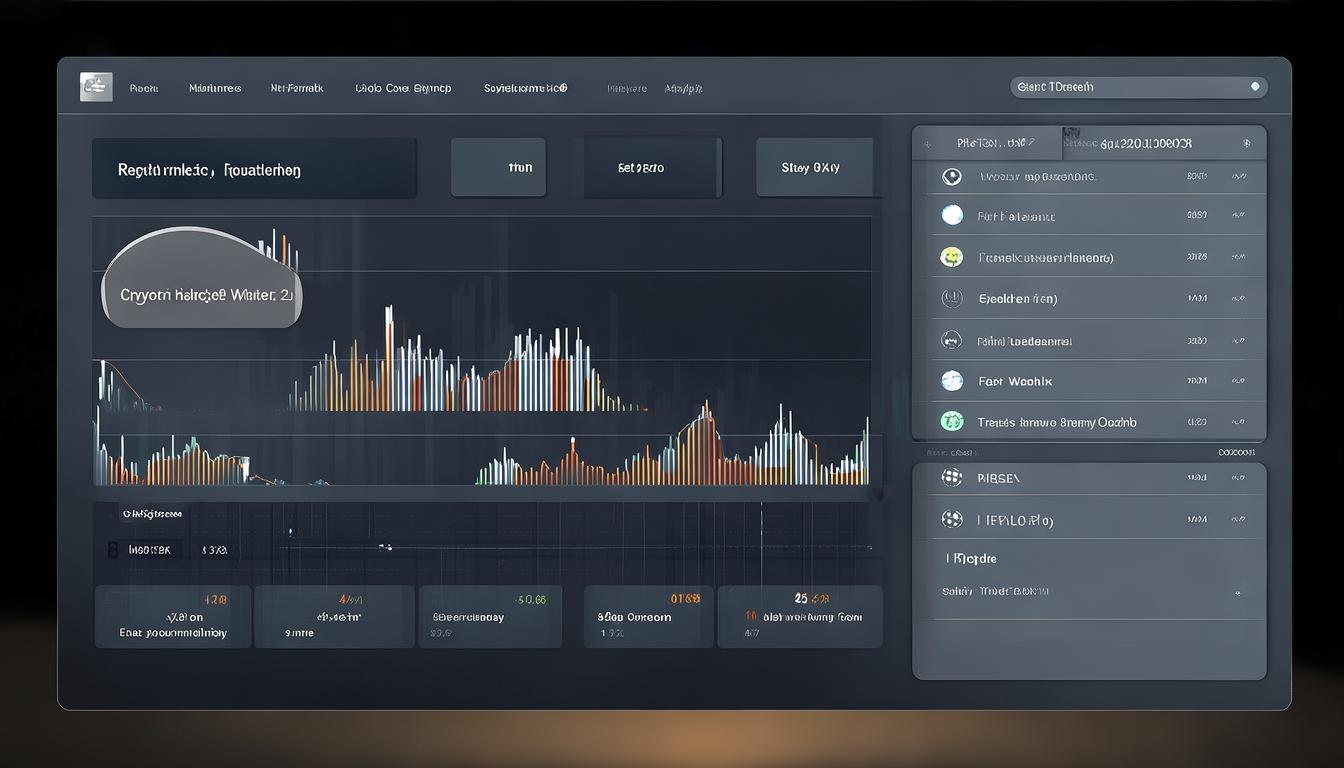Click the green icon next to 'Traces' row
The height and width of the screenshot is (768, 1344).
951,422
